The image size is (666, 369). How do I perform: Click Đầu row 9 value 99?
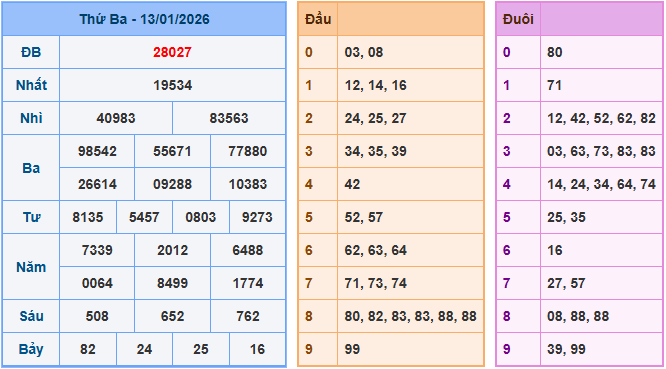click(x=352, y=349)
